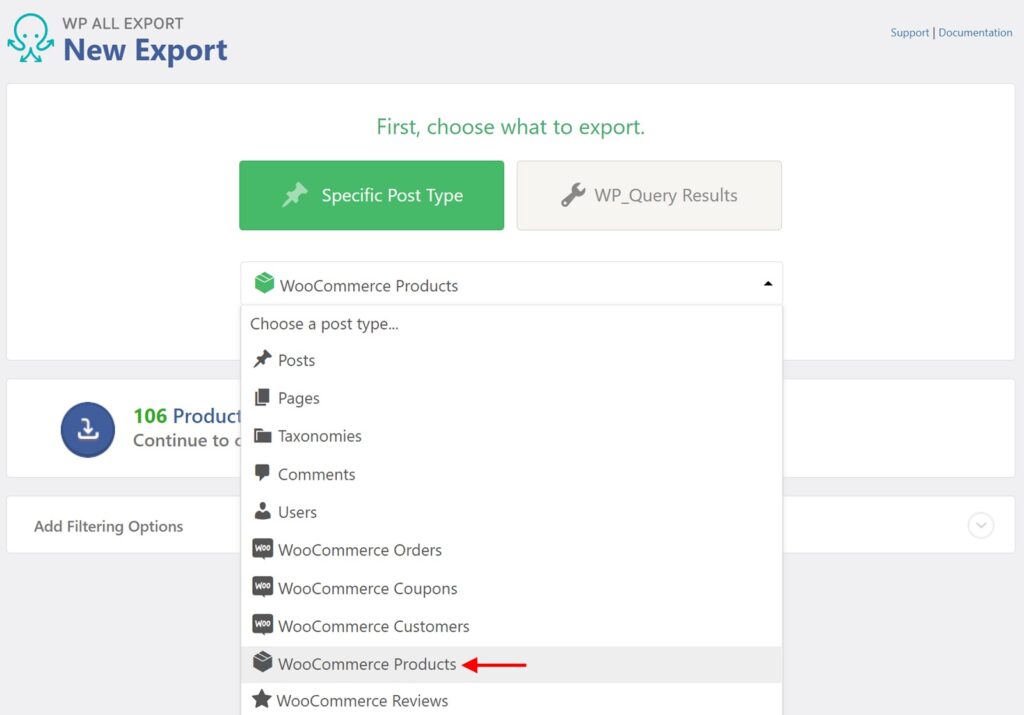Viewport: 1024px width, 715px height.
Task: Click the box icon beside WooCommerce Products option
Action: click(263, 662)
